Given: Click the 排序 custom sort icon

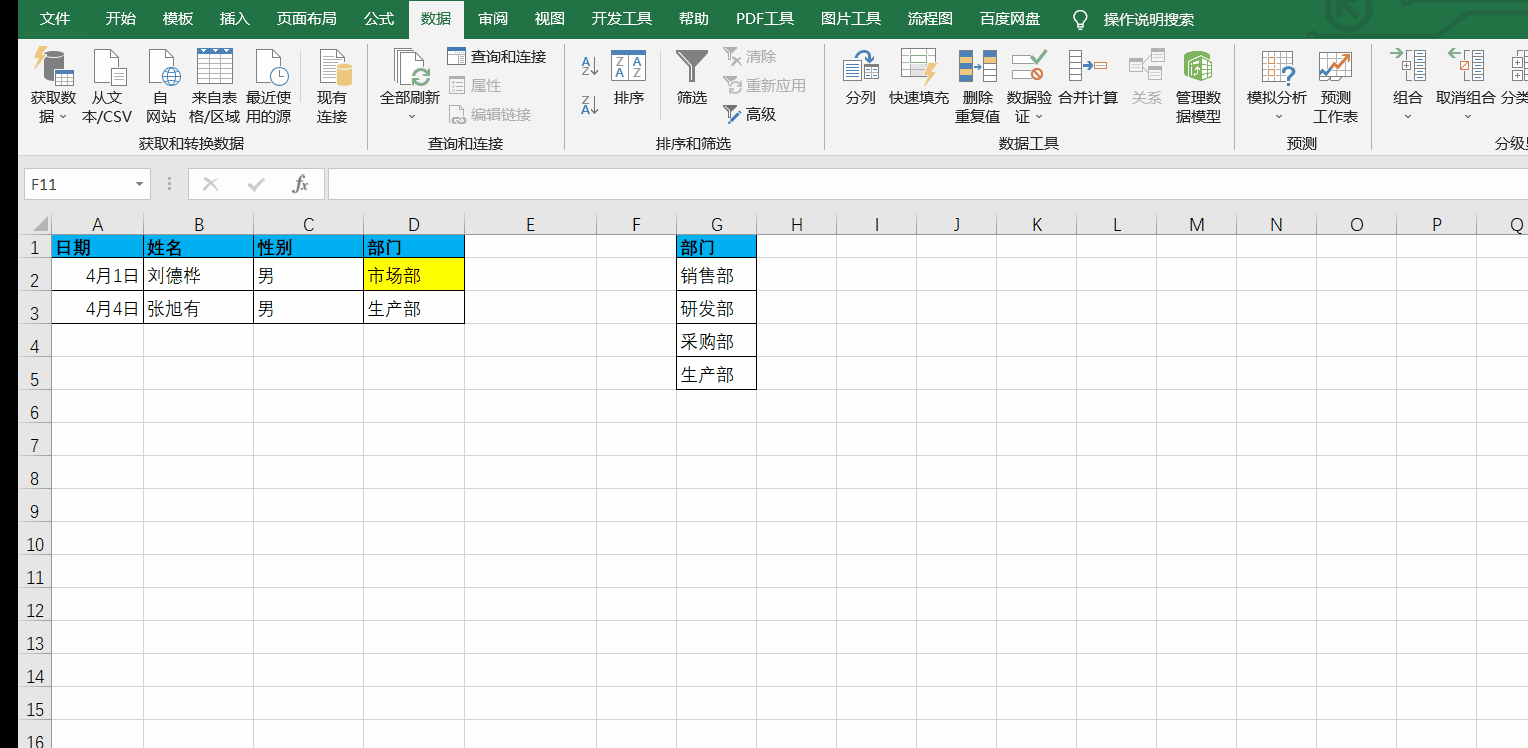Looking at the screenshot, I should pyautogui.click(x=629, y=68).
